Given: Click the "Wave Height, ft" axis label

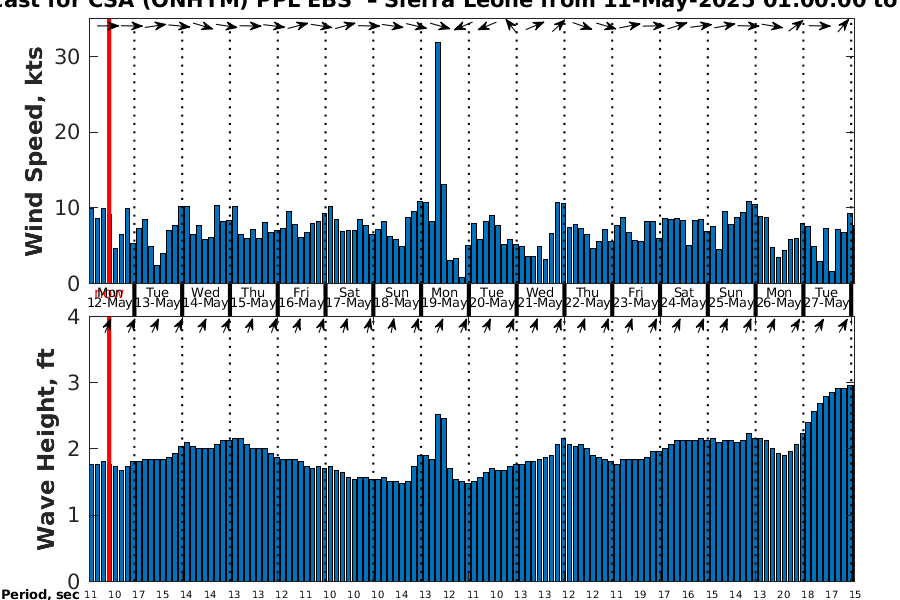Looking at the screenshot, I should [x=46, y=449].
